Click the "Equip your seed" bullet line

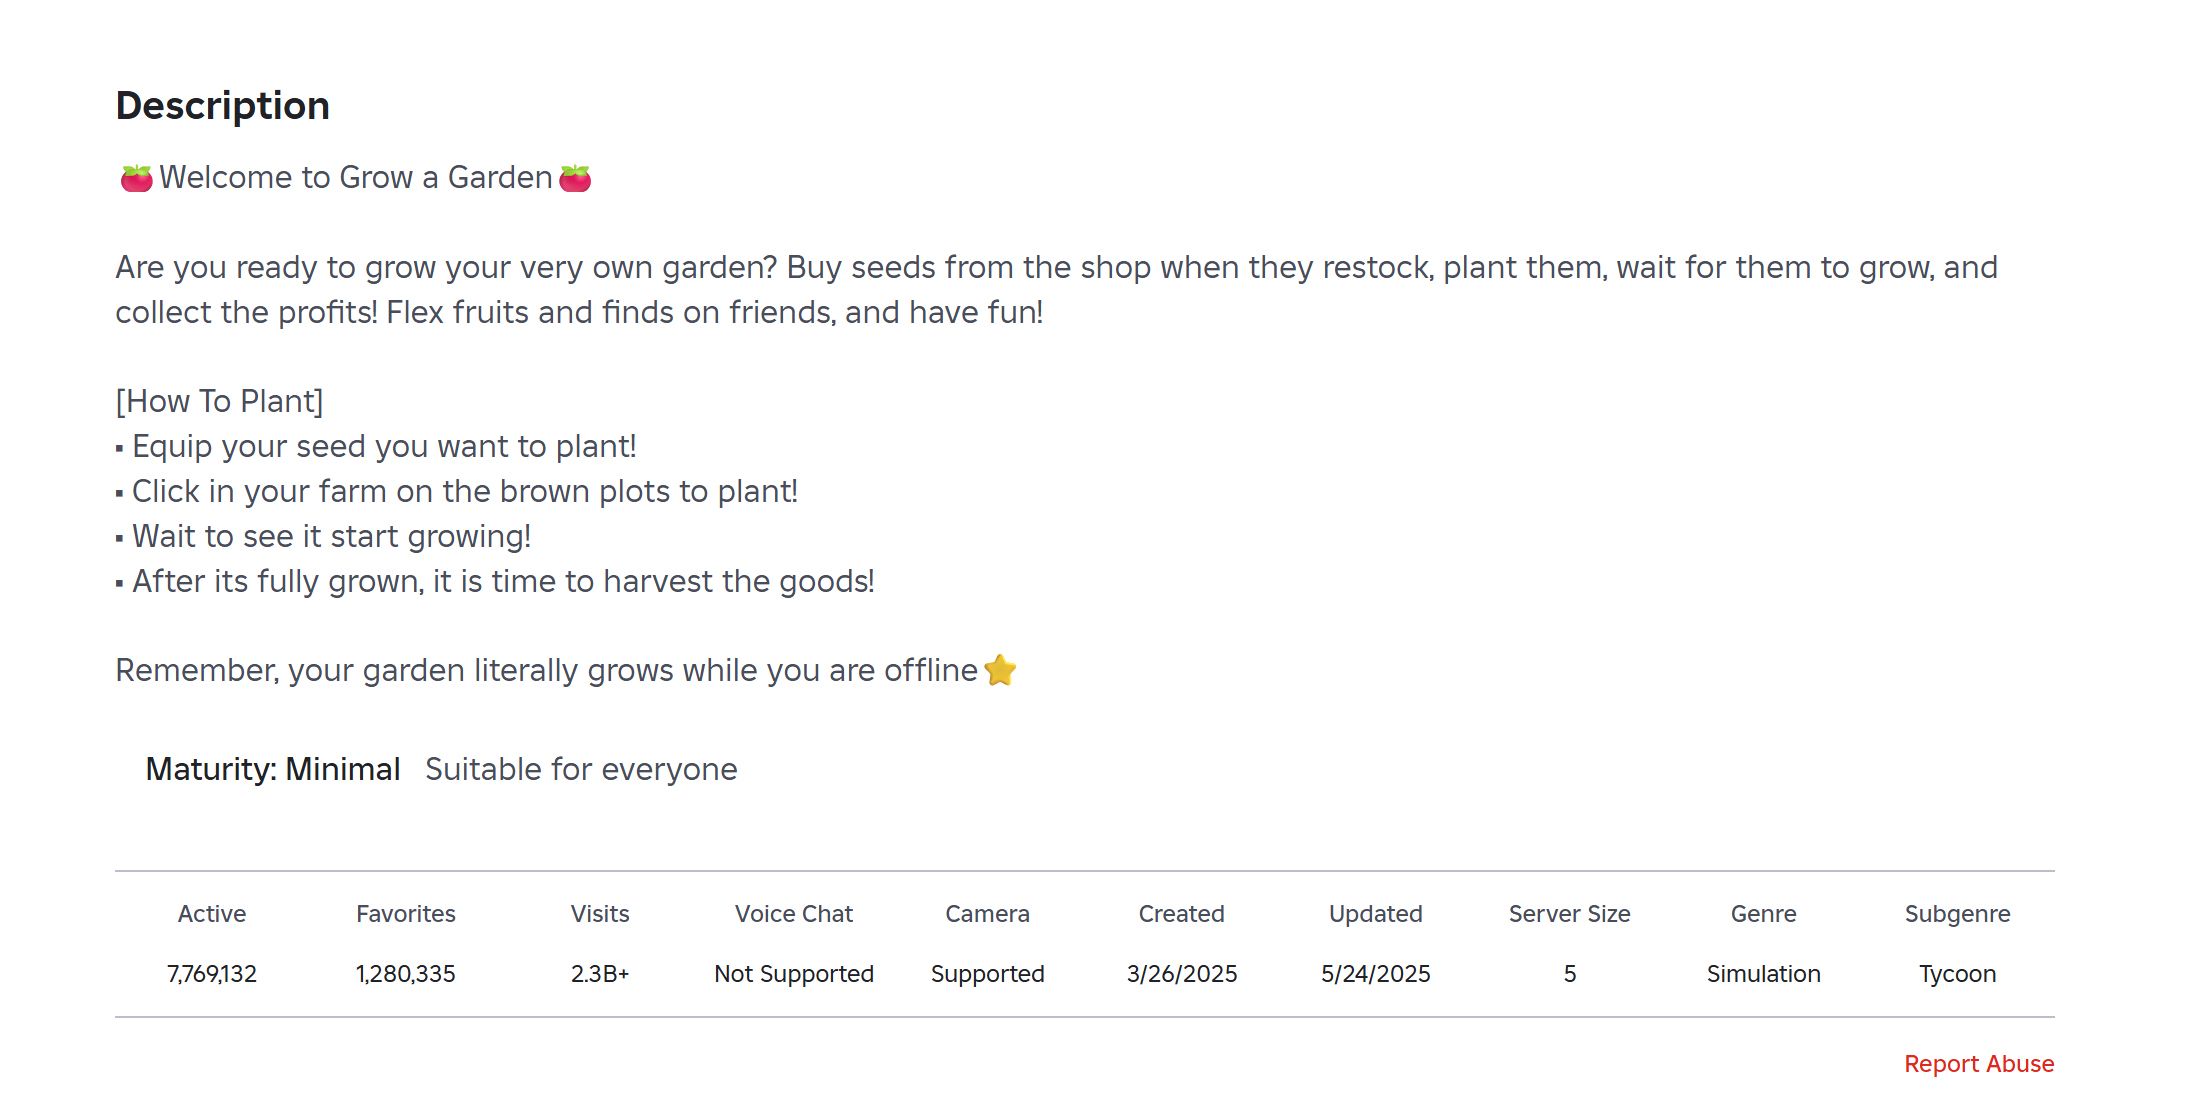[x=384, y=446]
